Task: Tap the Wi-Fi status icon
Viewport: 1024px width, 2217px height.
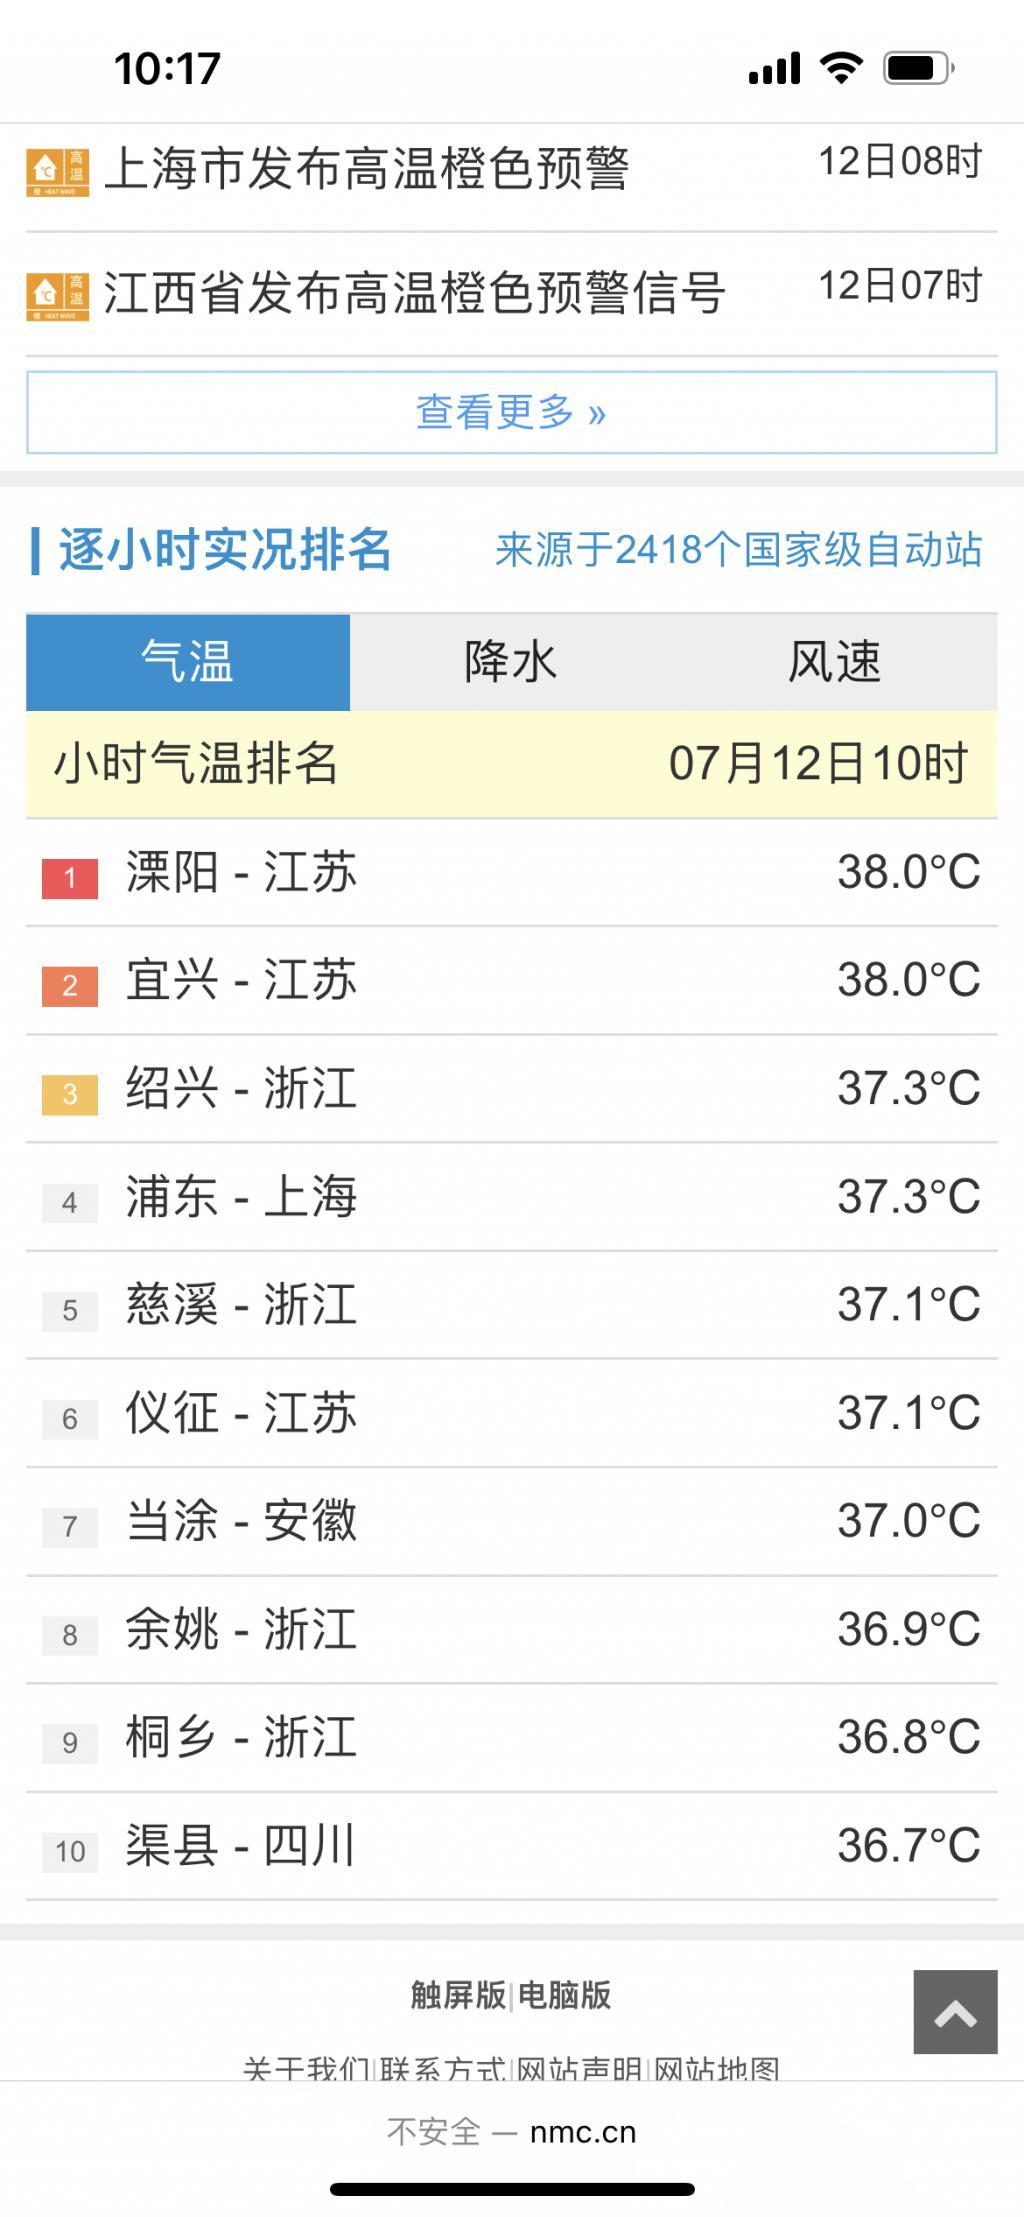Action: tap(841, 68)
